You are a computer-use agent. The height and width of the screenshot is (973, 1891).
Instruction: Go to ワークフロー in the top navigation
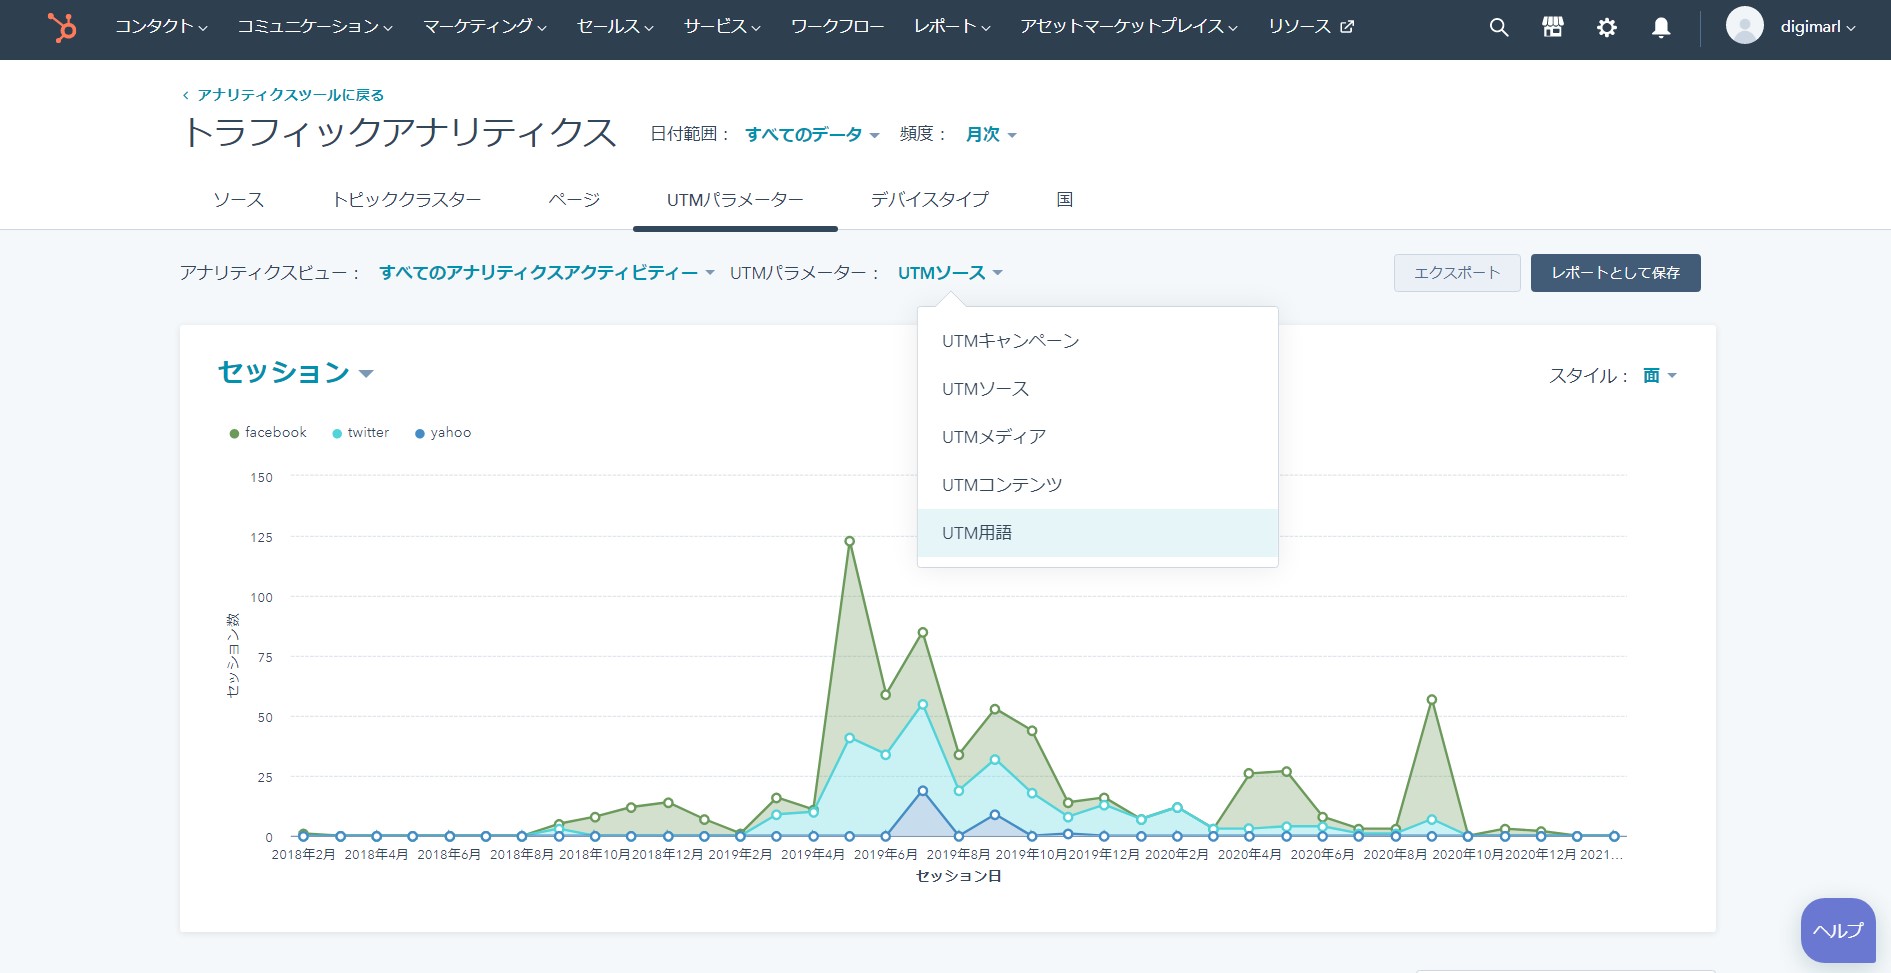pyautogui.click(x=837, y=27)
